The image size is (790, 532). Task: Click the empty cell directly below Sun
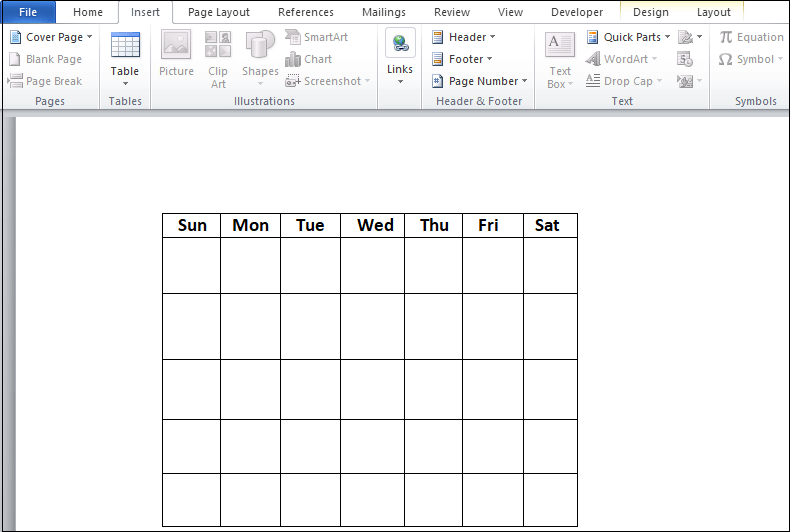[x=191, y=265]
